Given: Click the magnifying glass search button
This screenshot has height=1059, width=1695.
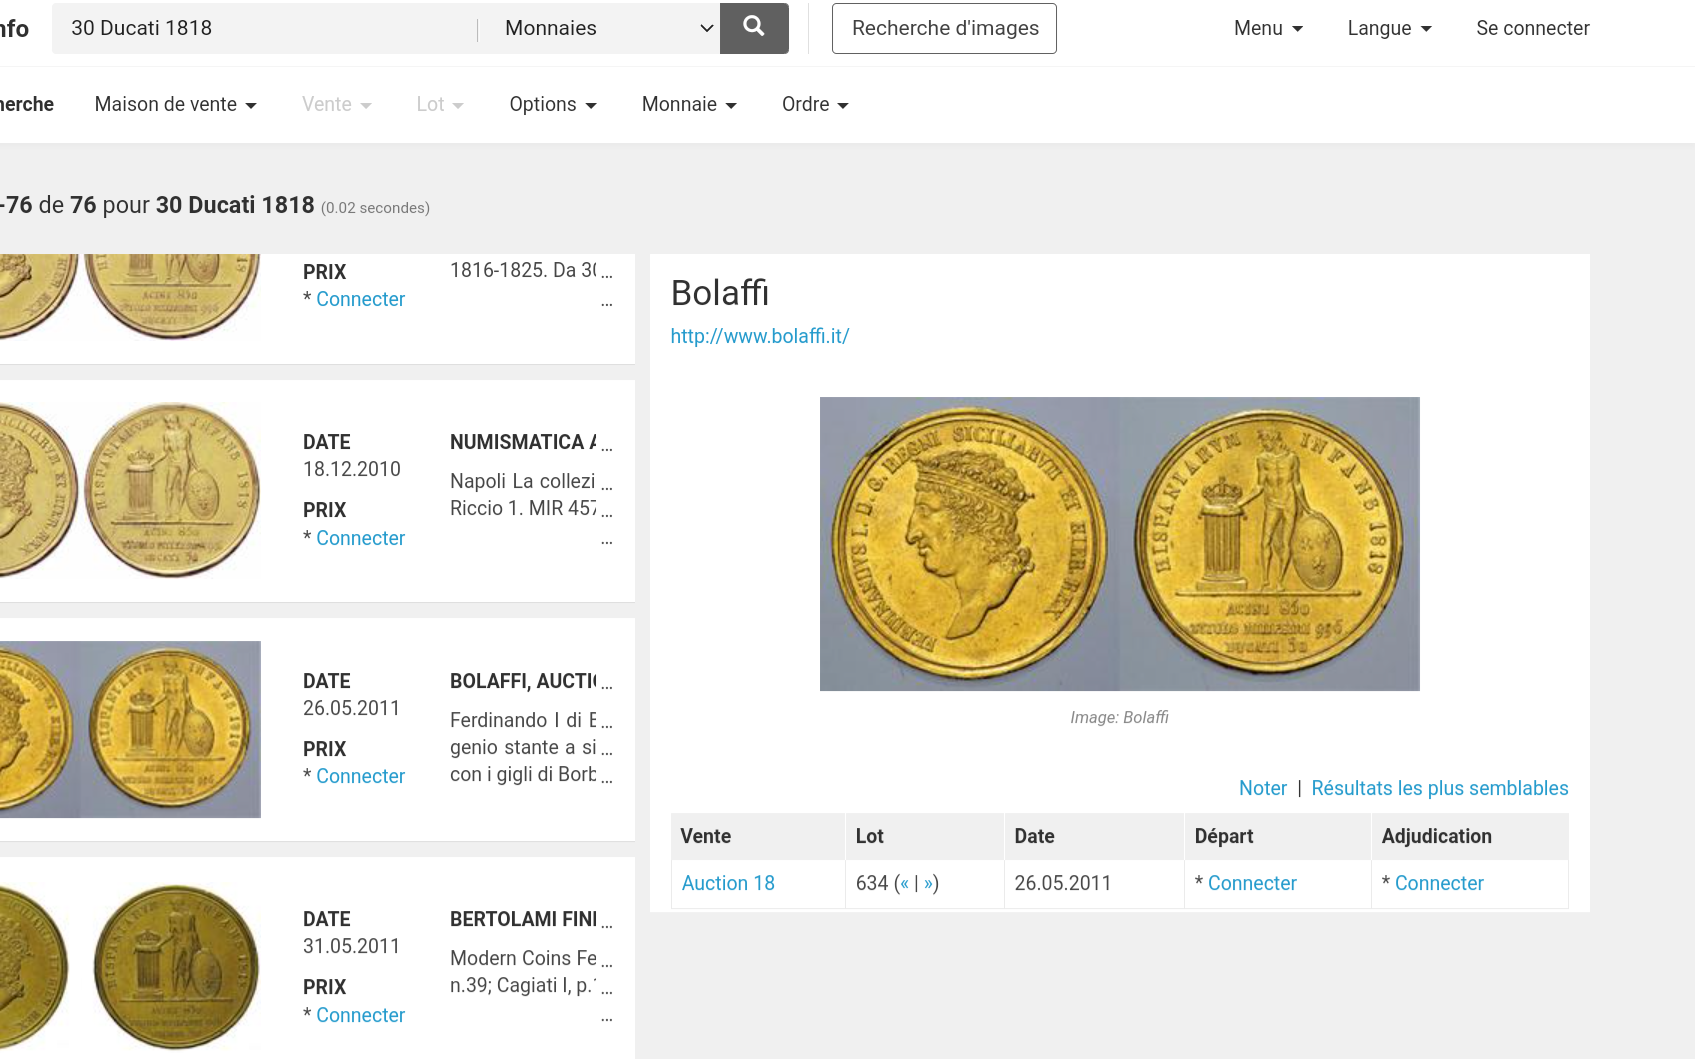Looking at the screenshot, I should pyautogui.click(x=754, y=28).
